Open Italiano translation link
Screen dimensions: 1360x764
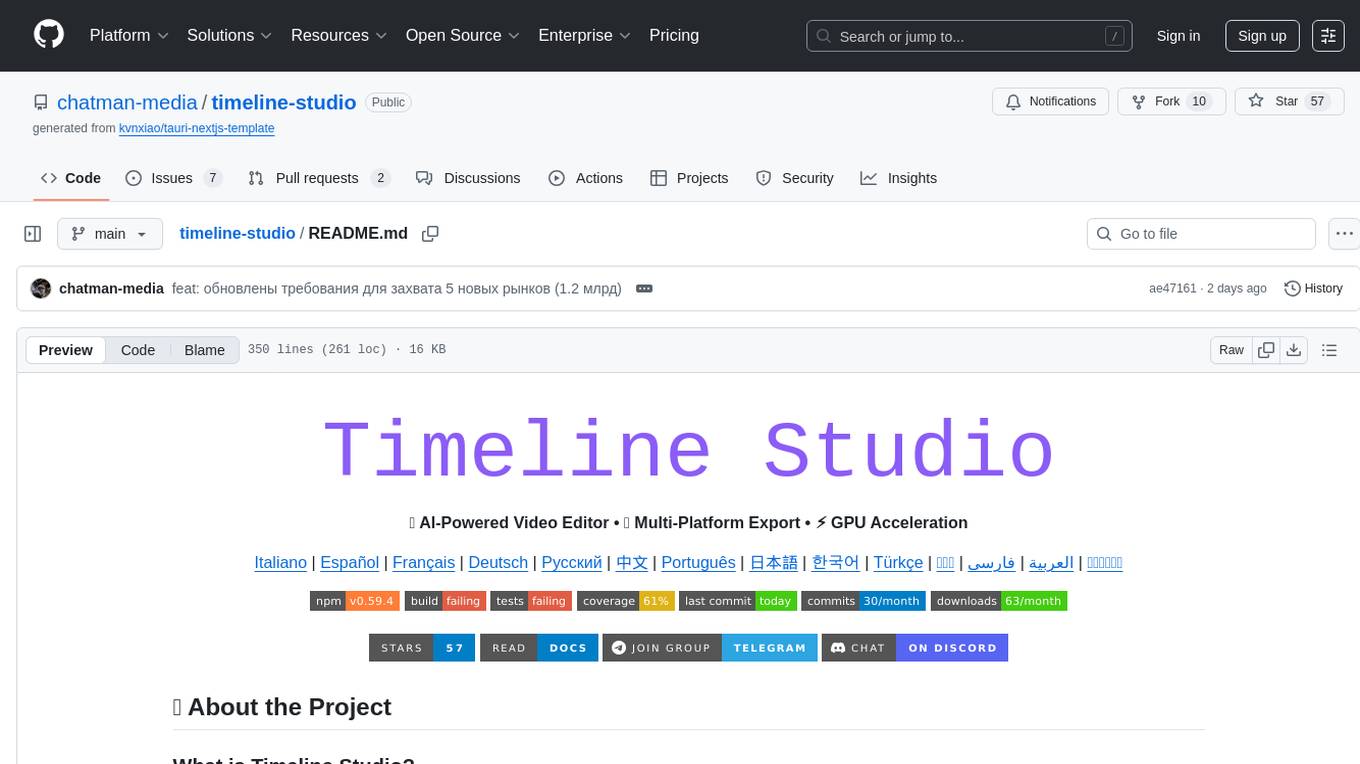(281, 562)
